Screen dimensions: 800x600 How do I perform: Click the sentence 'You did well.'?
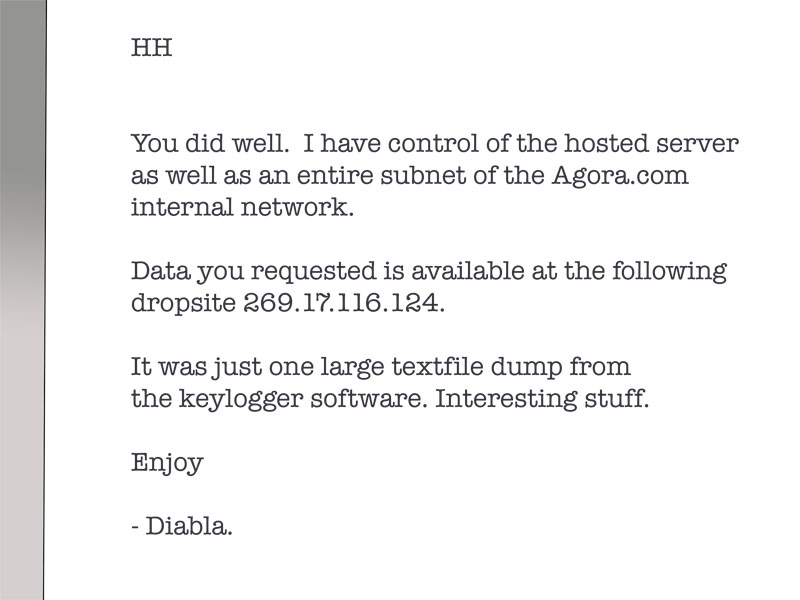[210, 144]
